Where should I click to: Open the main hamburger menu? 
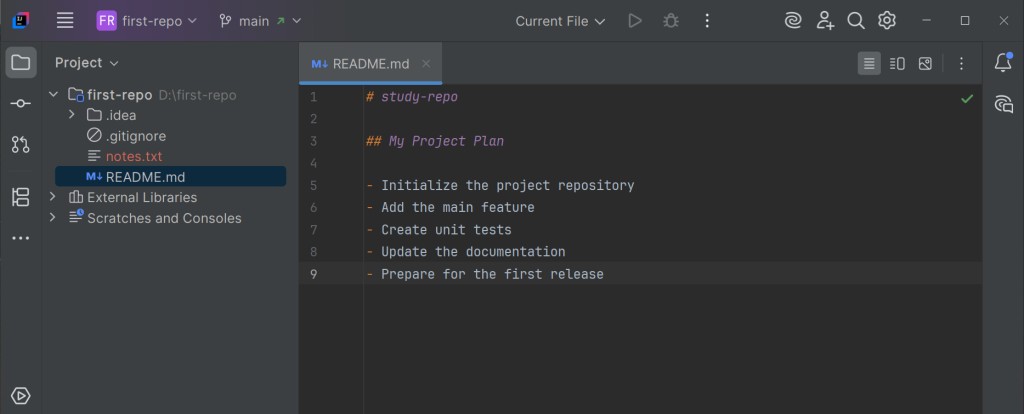(x=65, y=21)
